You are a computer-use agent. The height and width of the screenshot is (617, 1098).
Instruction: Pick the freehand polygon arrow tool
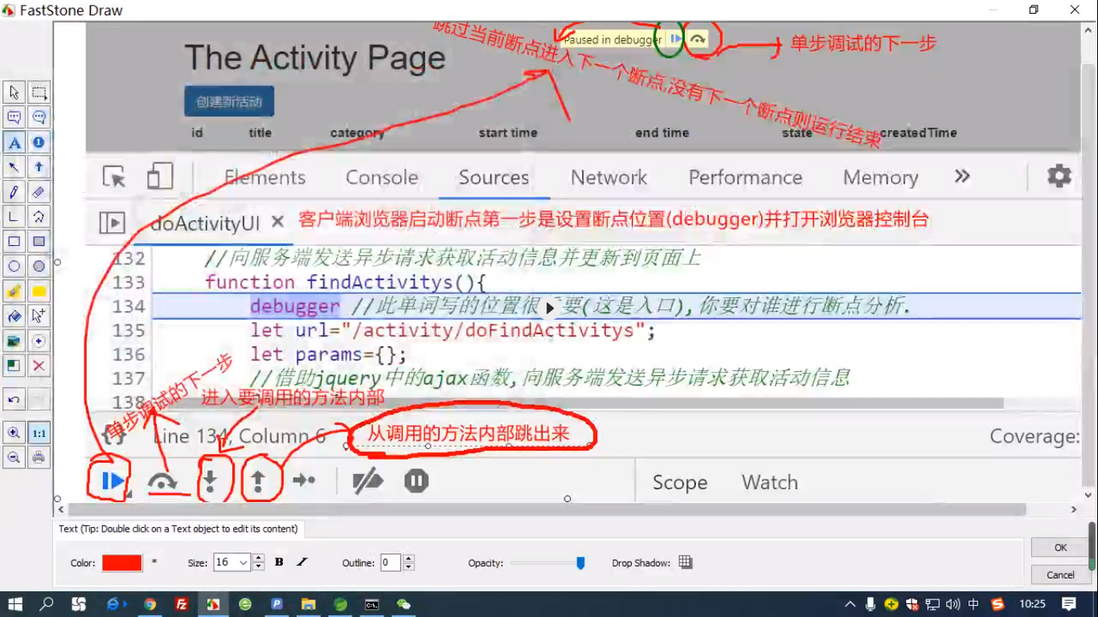point(39,216)
